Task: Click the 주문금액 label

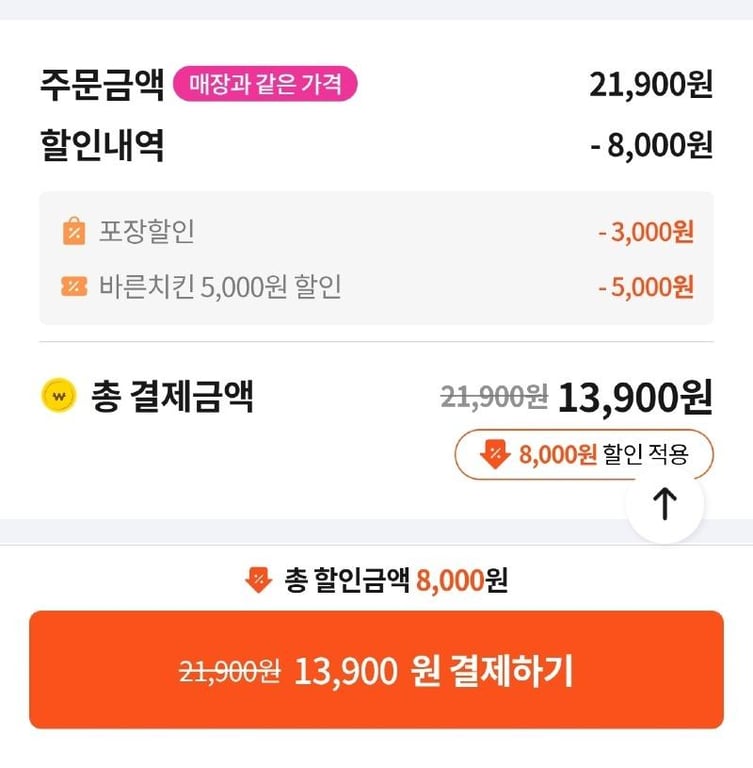Action: [102, 85]
